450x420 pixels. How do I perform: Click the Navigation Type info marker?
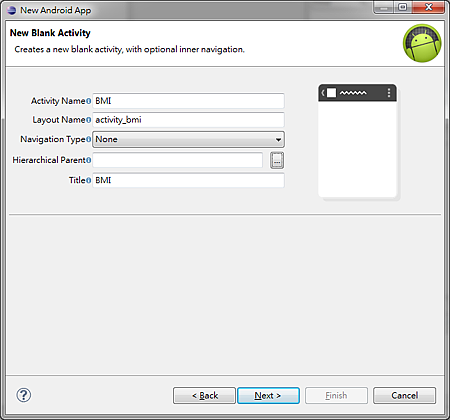(88, 139)
